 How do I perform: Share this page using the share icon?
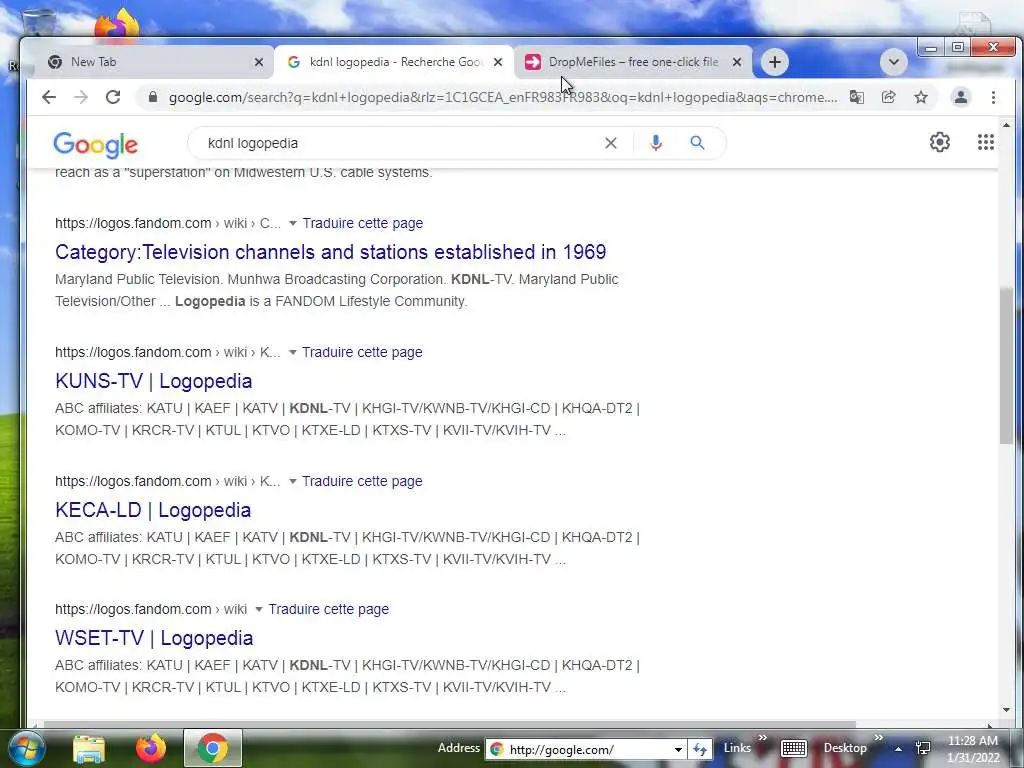click(x=888, y=97)
